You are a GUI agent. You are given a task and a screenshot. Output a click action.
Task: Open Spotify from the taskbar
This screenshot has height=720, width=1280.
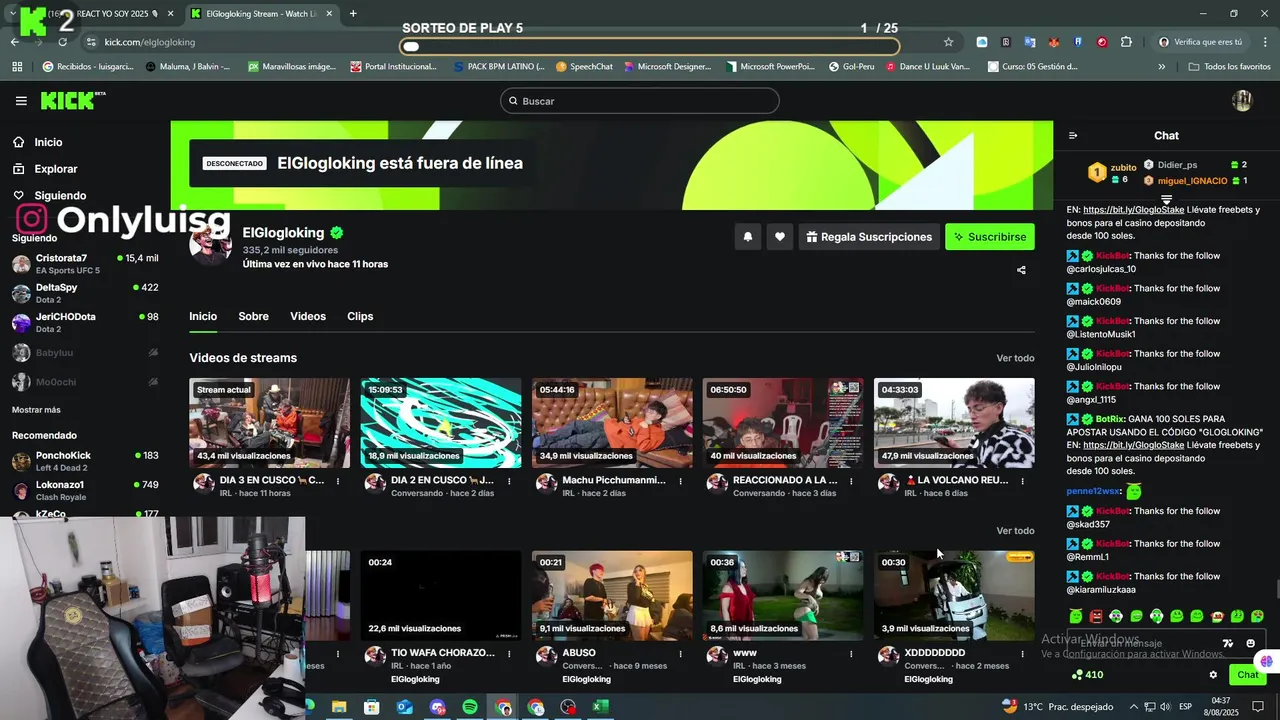pos(470,707)
